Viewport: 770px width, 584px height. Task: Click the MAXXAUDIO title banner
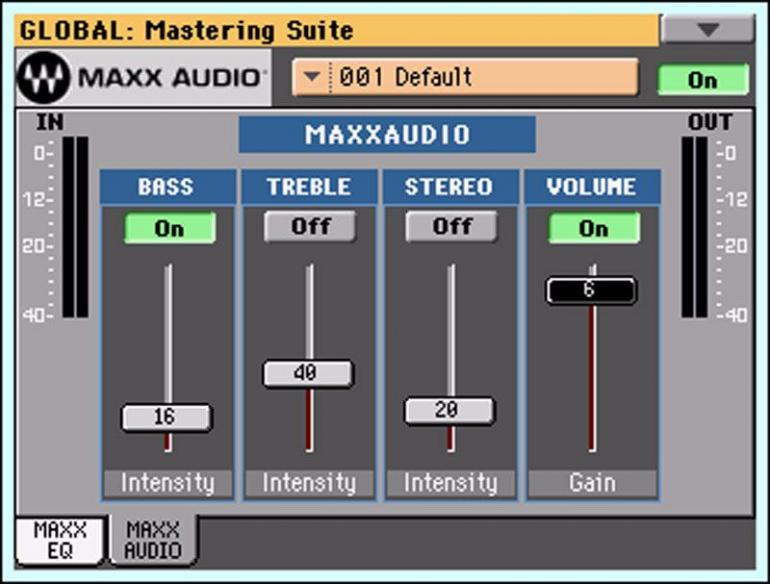(x=387, y=135)
